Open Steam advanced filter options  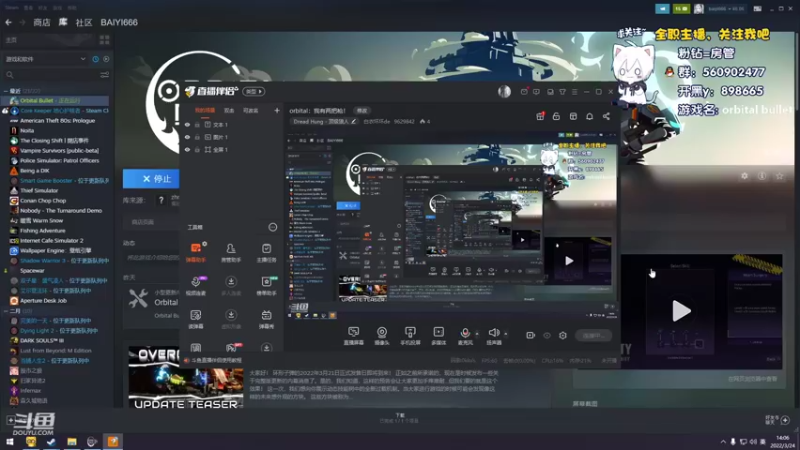tap(105, 75)
